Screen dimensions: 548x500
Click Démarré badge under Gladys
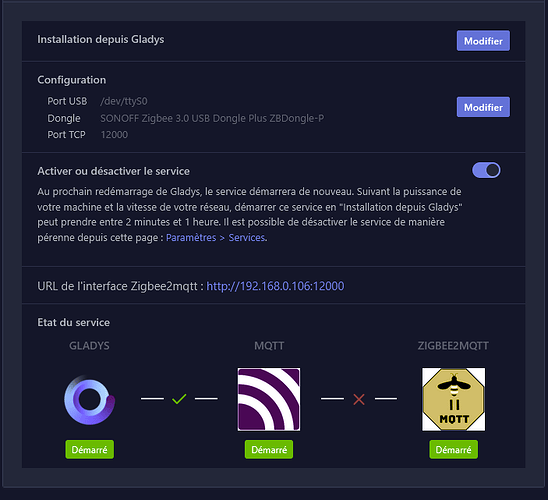click(x=89, y=449)
